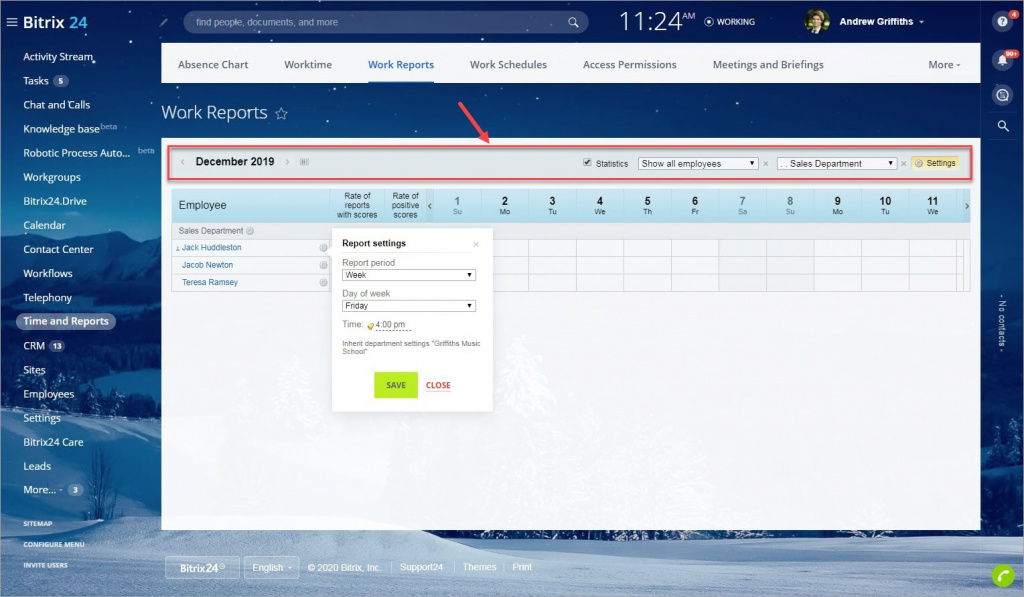Close the Report settings popup

tap(476, 244)
